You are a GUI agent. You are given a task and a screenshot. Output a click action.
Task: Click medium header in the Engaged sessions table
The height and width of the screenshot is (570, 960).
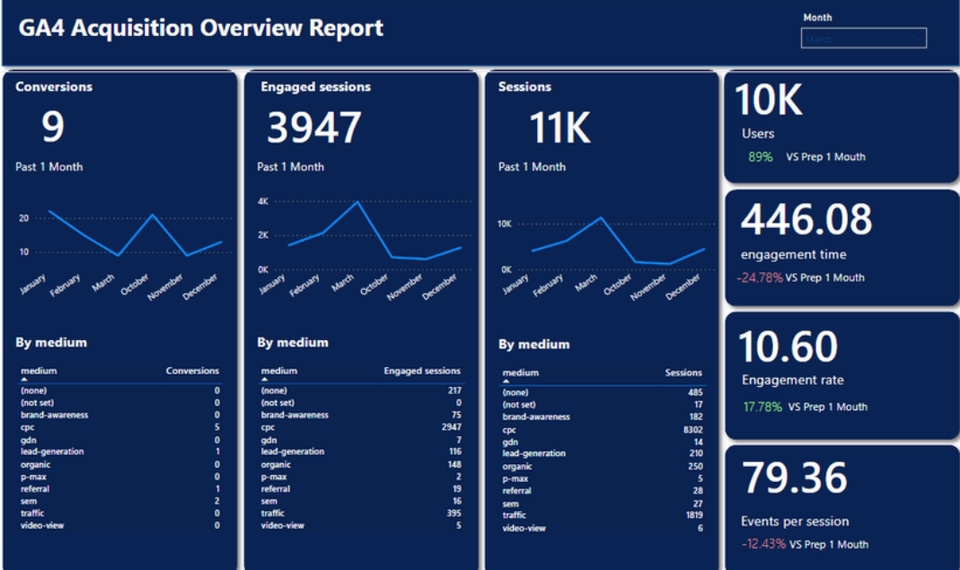pos(279,370)
